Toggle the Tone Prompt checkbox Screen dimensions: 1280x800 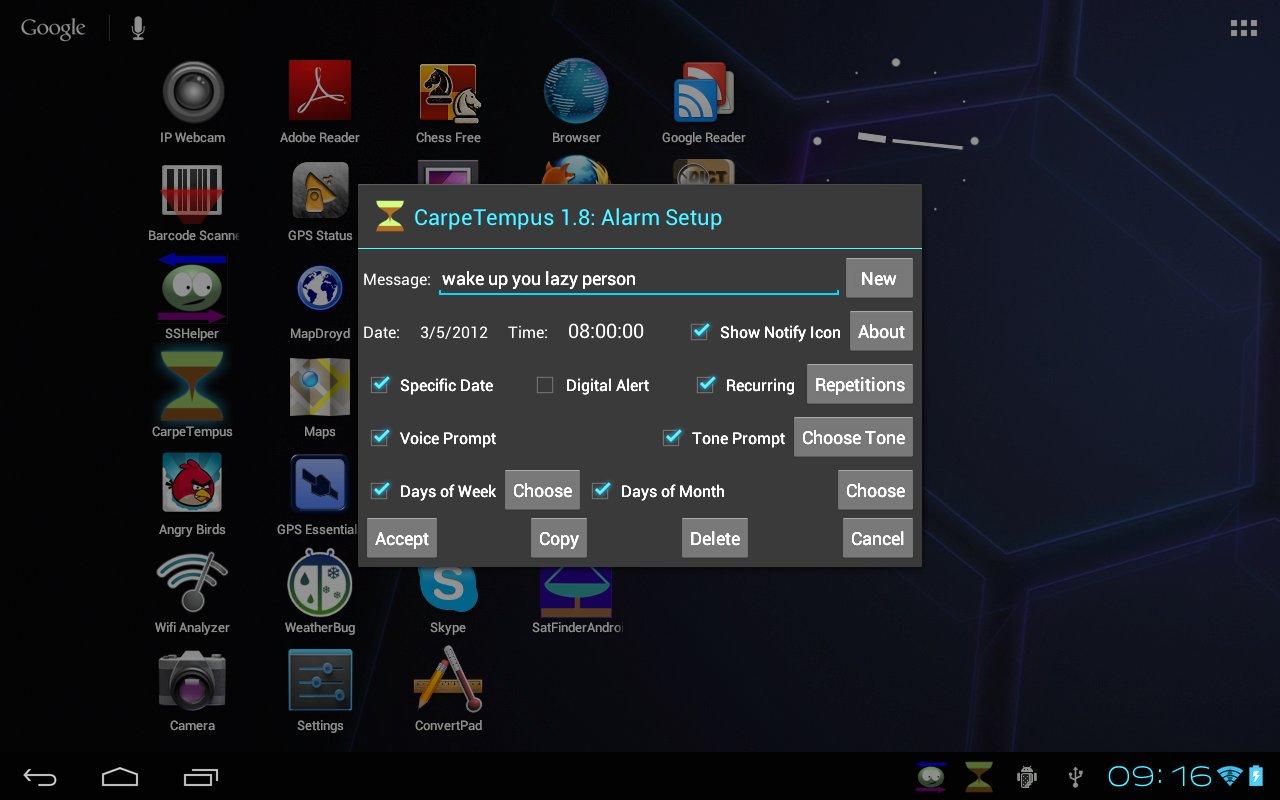[672, 437]
